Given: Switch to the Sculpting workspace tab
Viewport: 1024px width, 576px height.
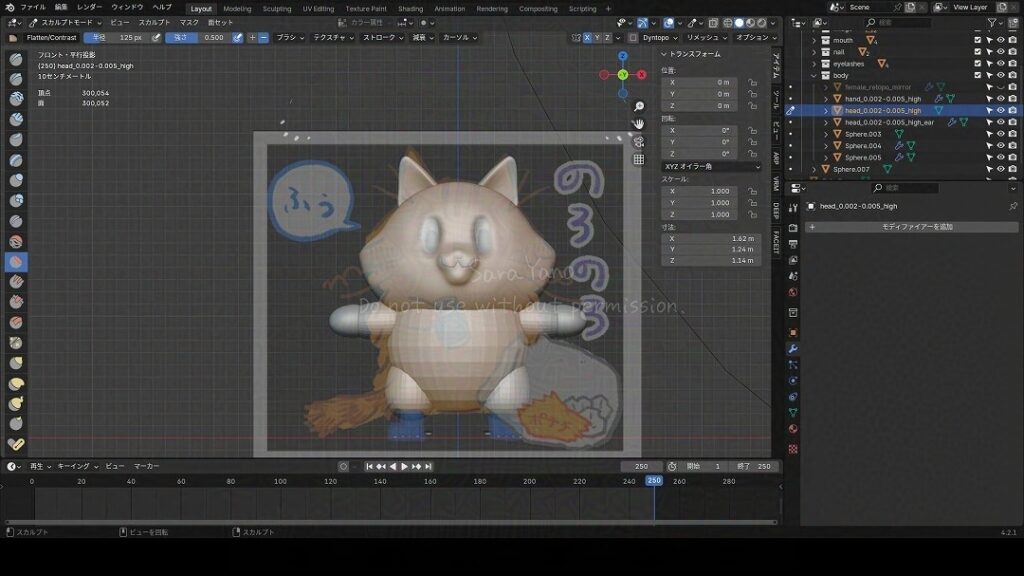Looking at the screenshot, I should (277, 8).
